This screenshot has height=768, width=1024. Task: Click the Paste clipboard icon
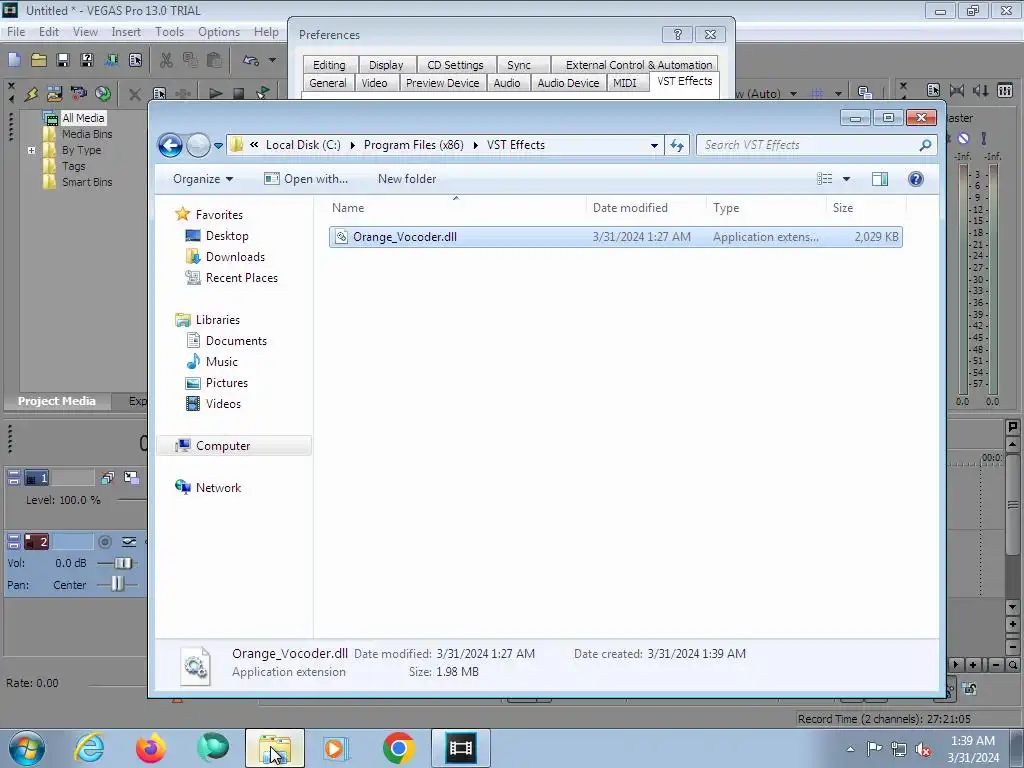tap(214, 60)
